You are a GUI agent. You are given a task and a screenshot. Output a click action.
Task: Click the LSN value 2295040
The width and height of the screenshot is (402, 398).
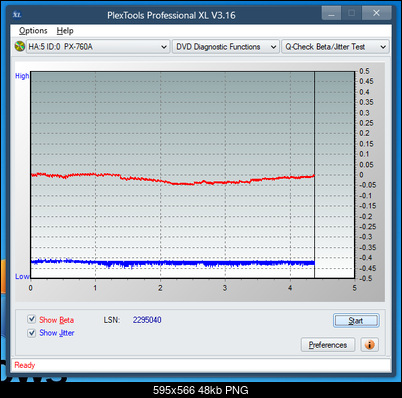click(x=147, y=320)
